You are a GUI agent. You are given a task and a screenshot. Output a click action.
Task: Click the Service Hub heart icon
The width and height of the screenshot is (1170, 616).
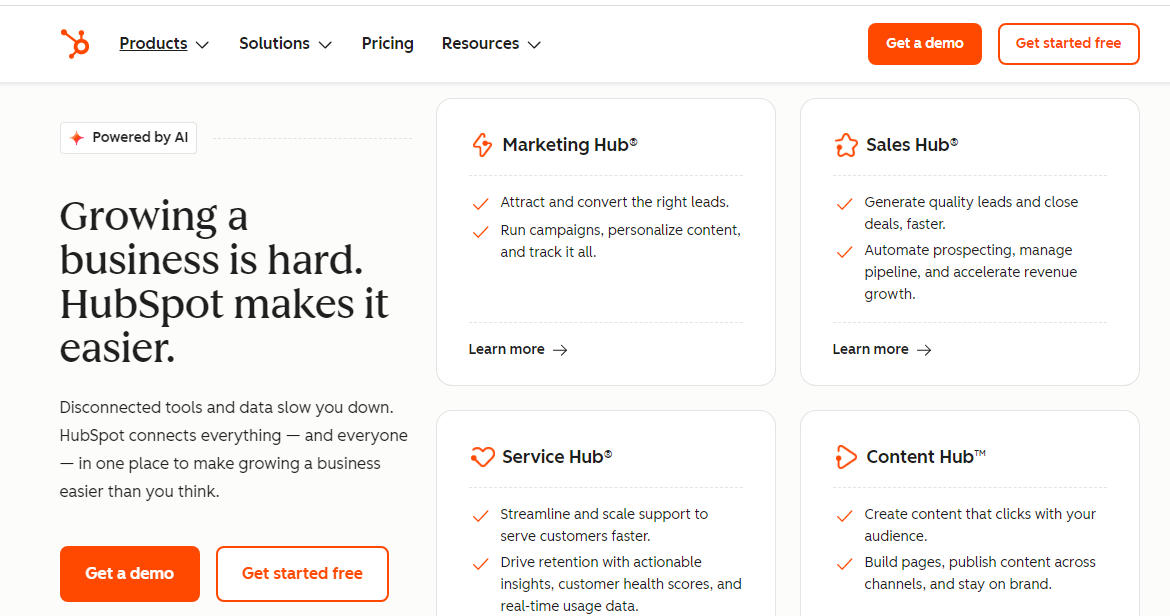point(482,457)
